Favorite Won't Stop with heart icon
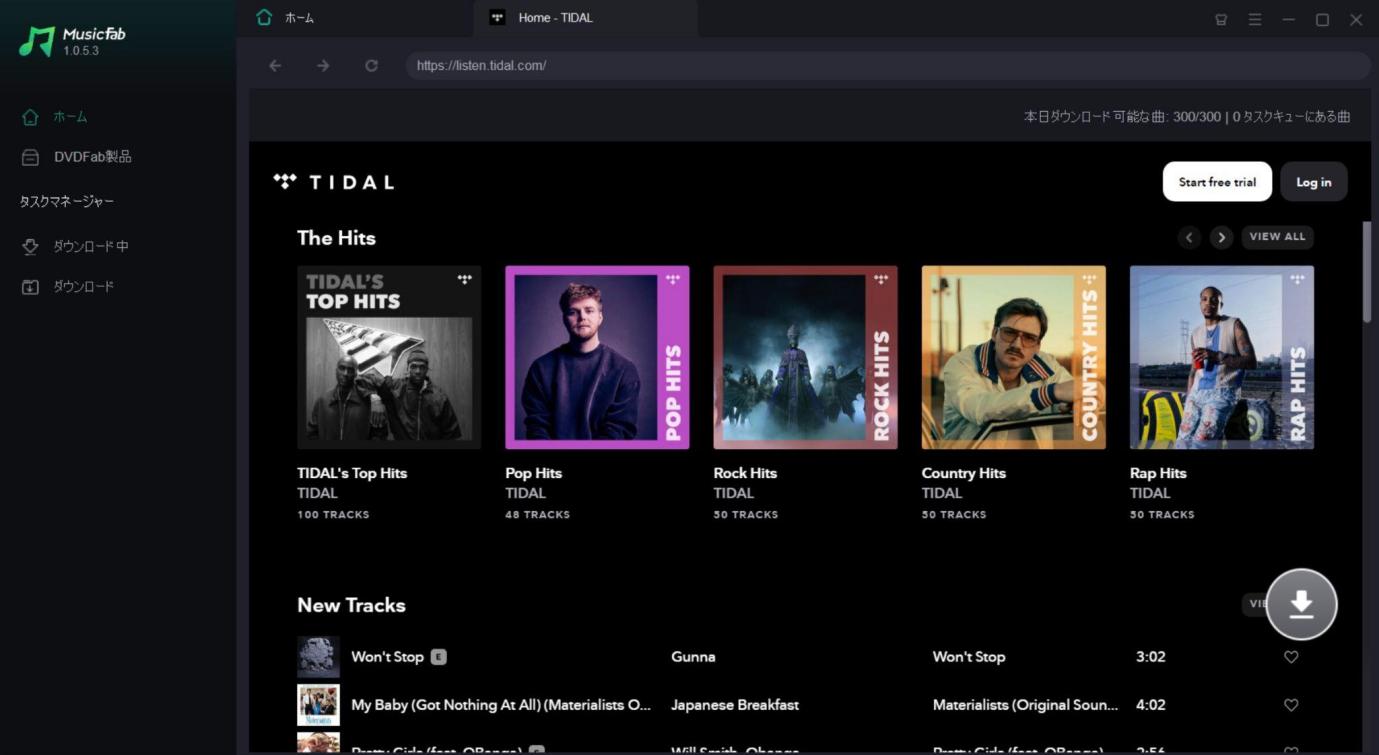1379x755 pixels. [1291, 657]
